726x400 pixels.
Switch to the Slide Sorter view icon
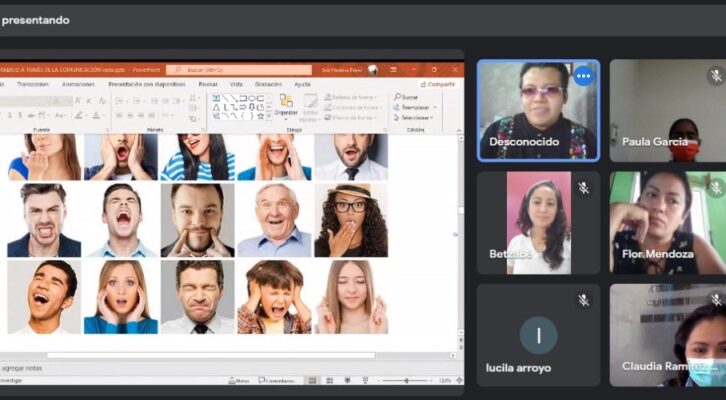tap(330, 381)
